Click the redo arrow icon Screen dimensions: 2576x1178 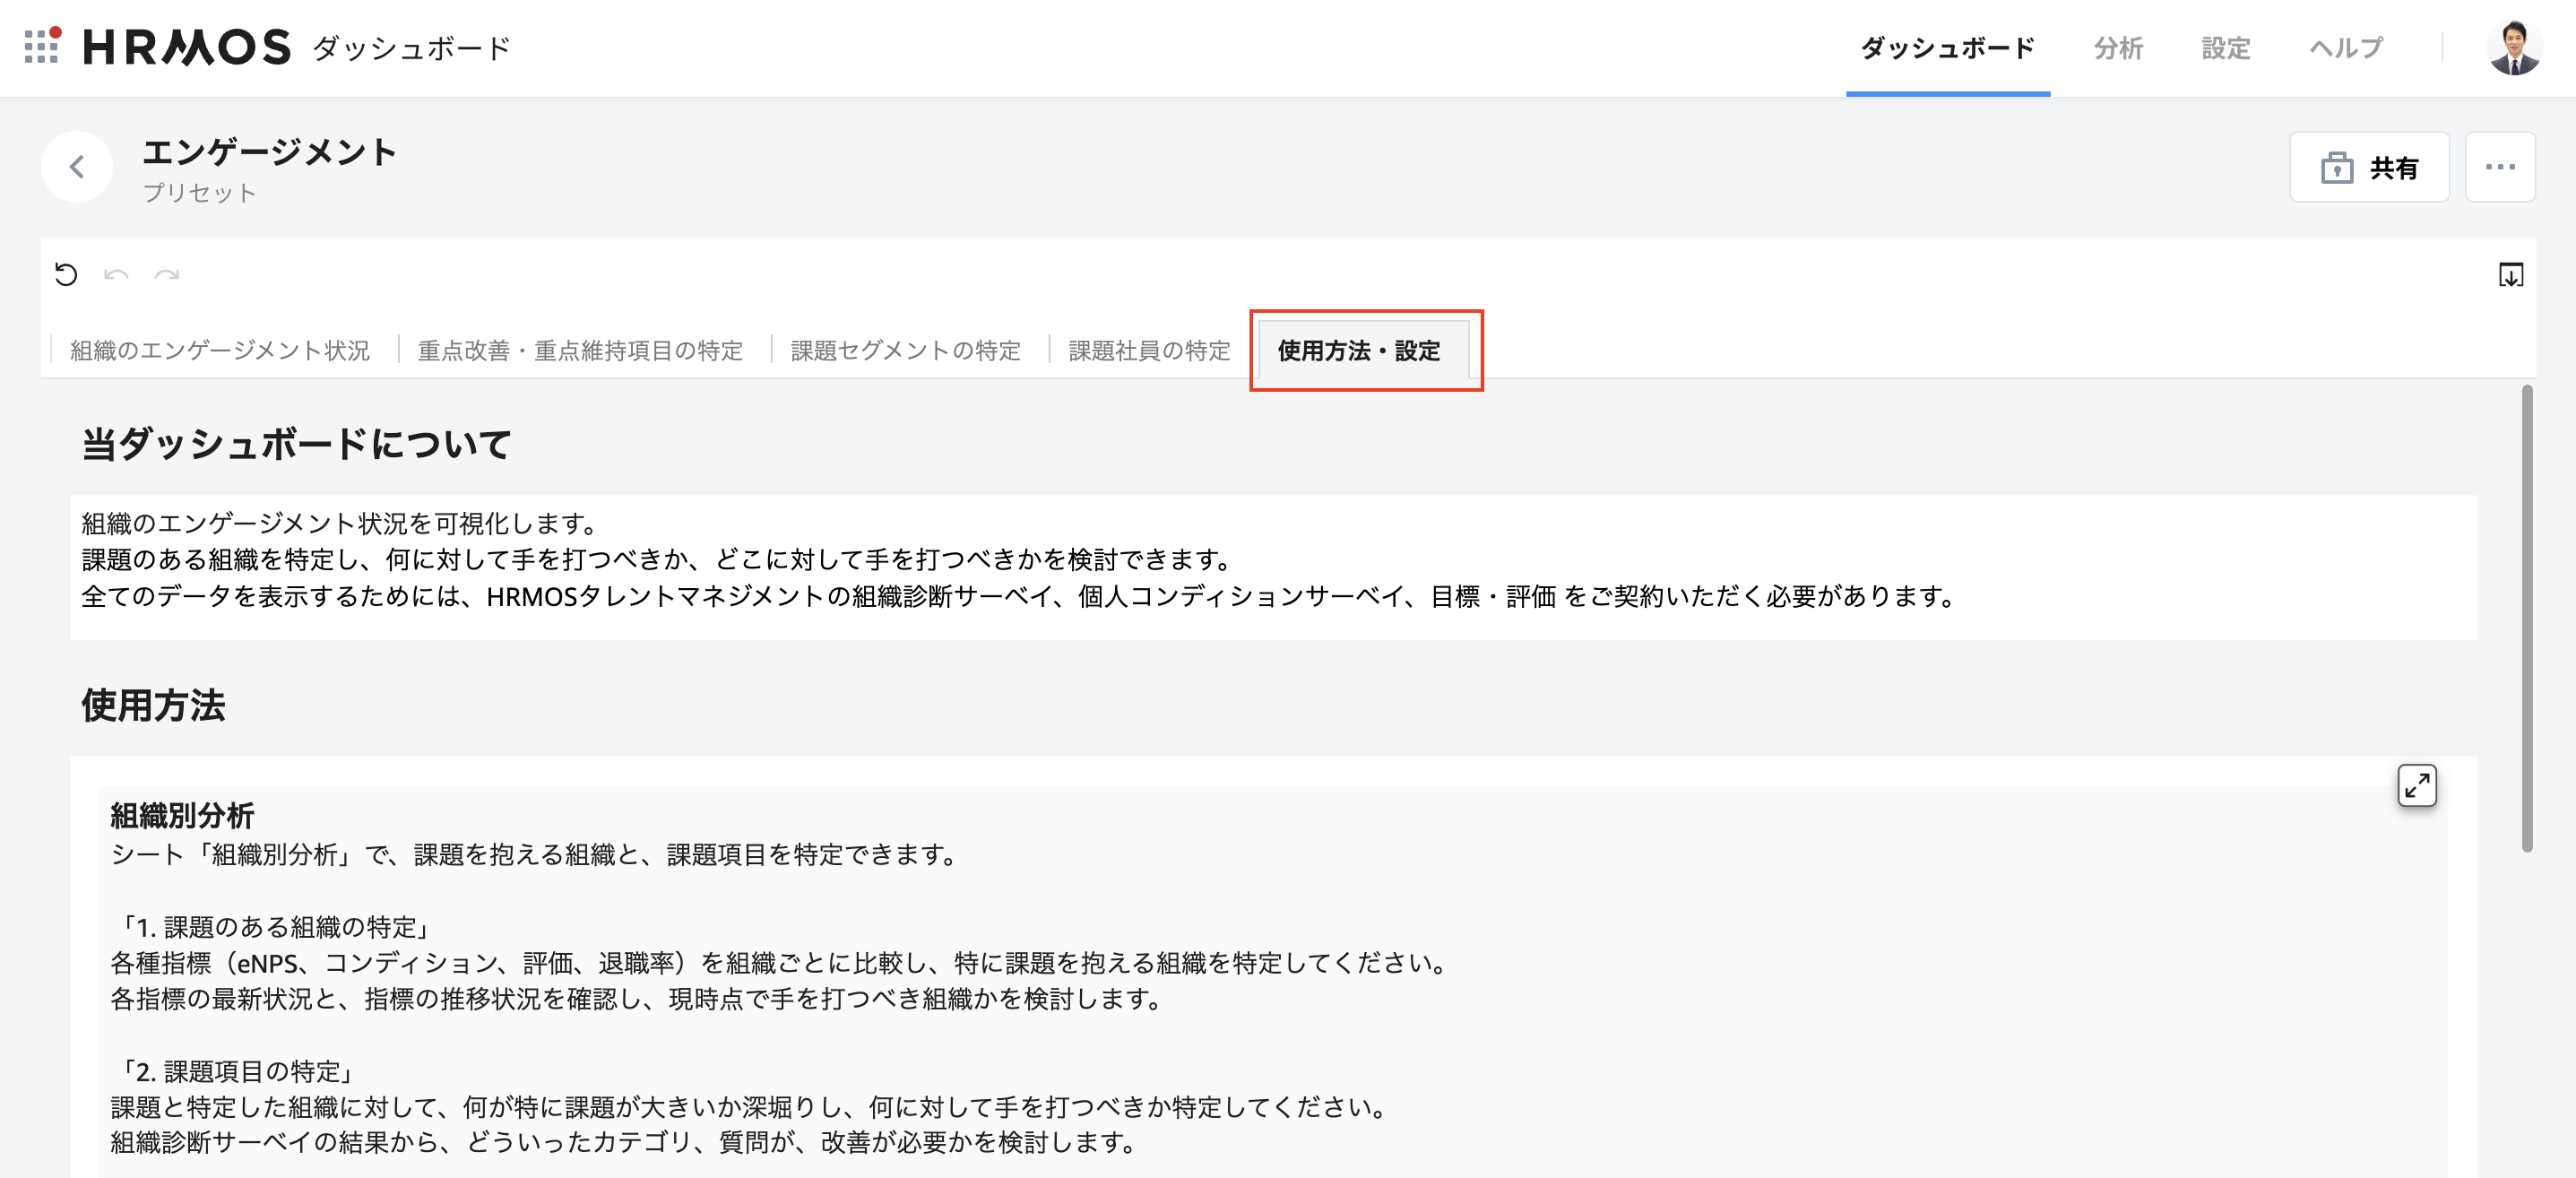pyautogui.click(x=167, y=275)
